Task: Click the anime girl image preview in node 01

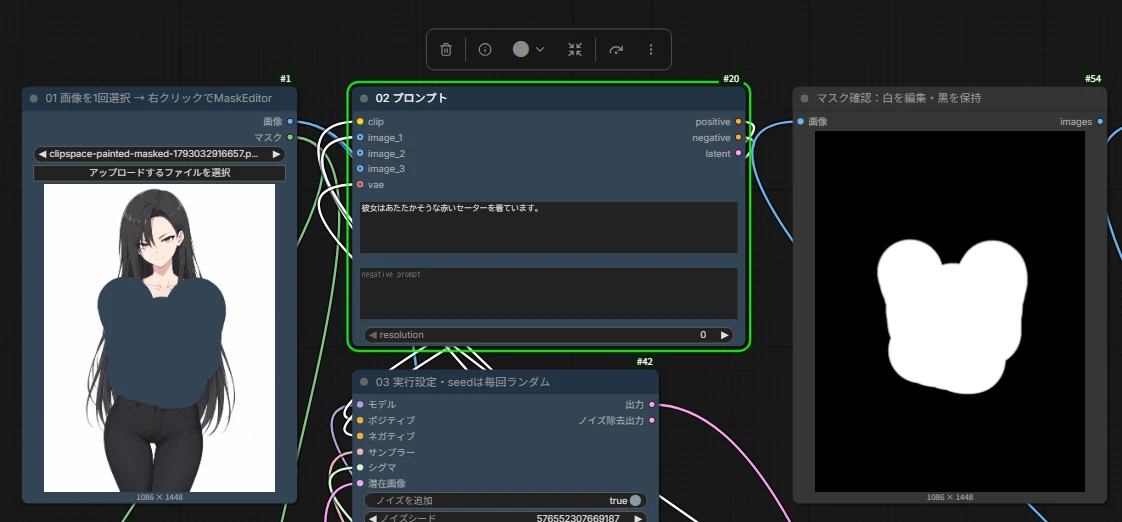Action: click(159, 338)
